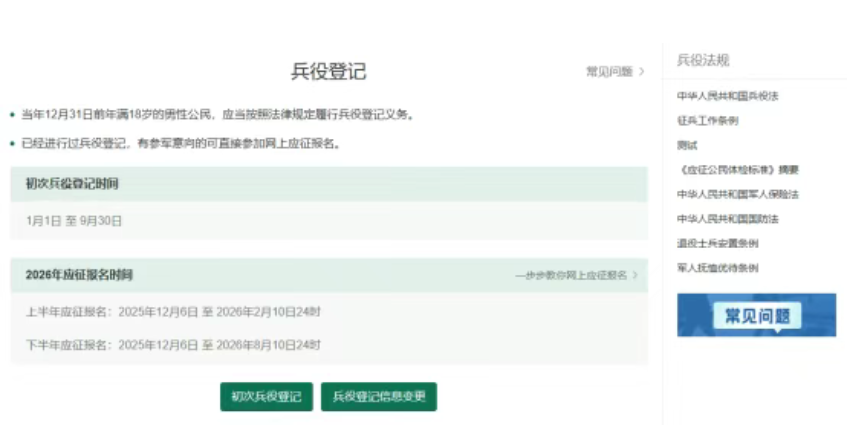Open 《应征公民体检标准》摘要 link
The image size is (851, 435).
coord(737,170)
